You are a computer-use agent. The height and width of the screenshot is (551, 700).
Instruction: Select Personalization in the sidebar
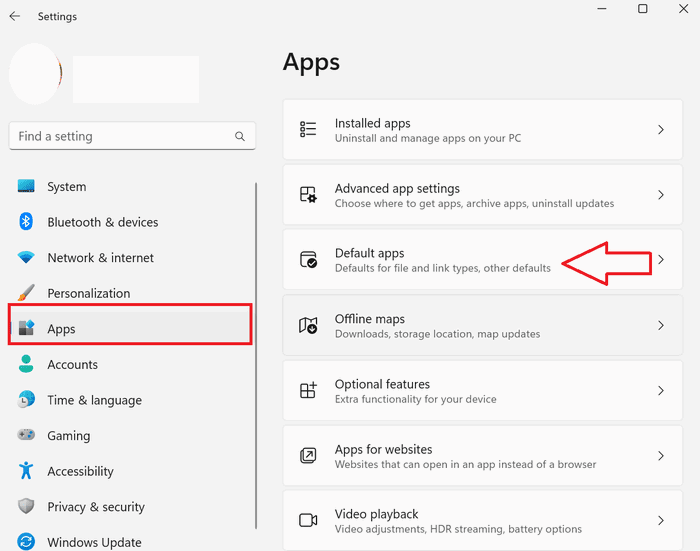[x=130, y=293]
